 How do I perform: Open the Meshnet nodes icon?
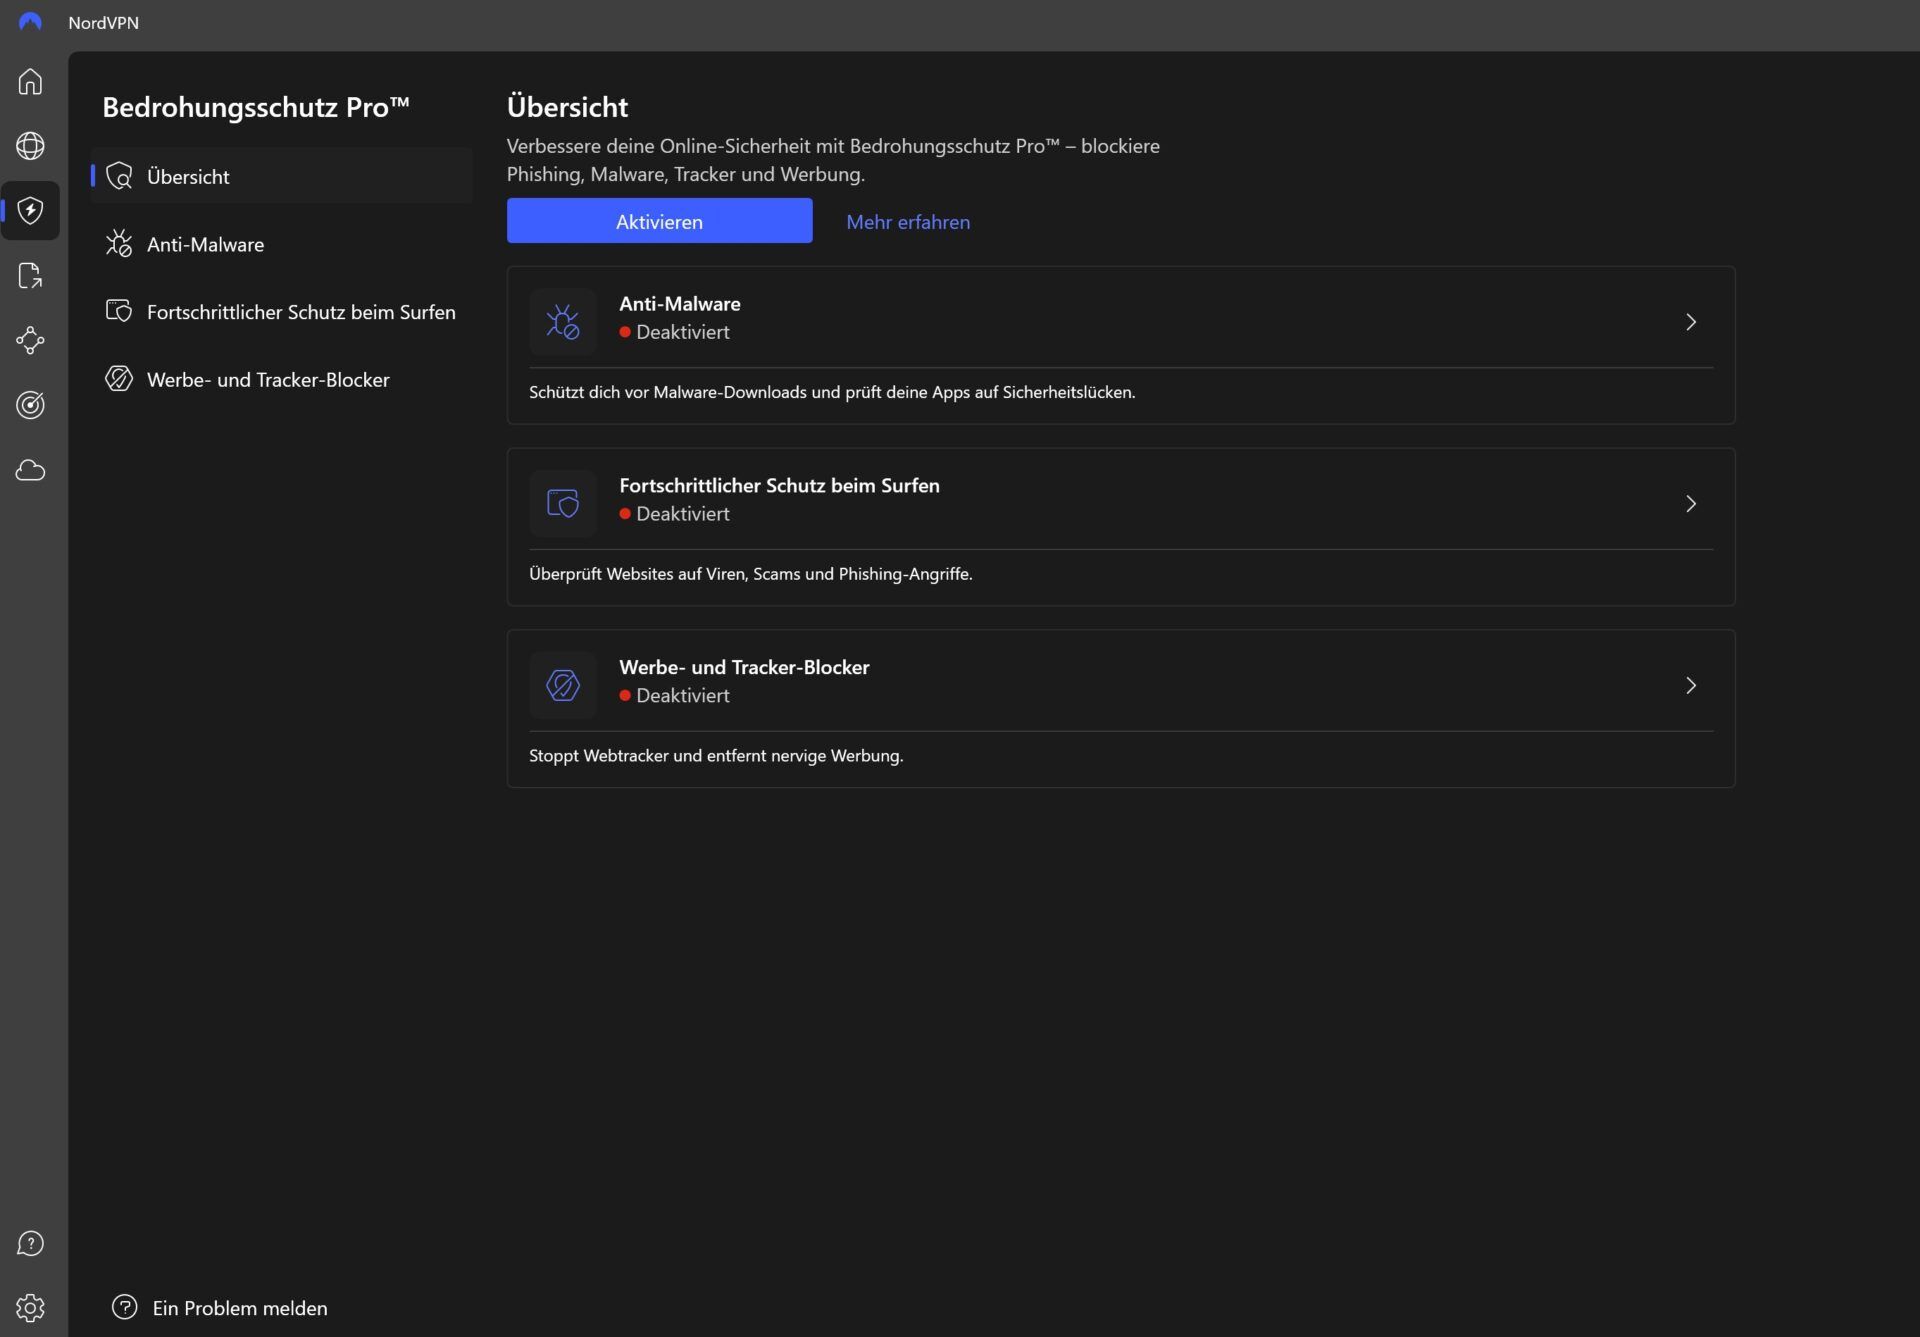[30, 340]
